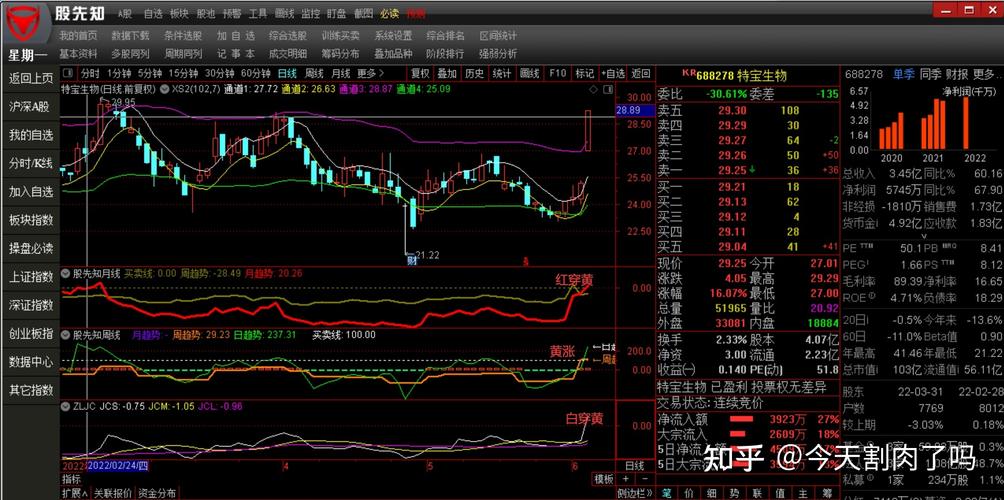Select the 日线 period tab
The height and width of the screenshot is (500, 1004).
point(287,73)
